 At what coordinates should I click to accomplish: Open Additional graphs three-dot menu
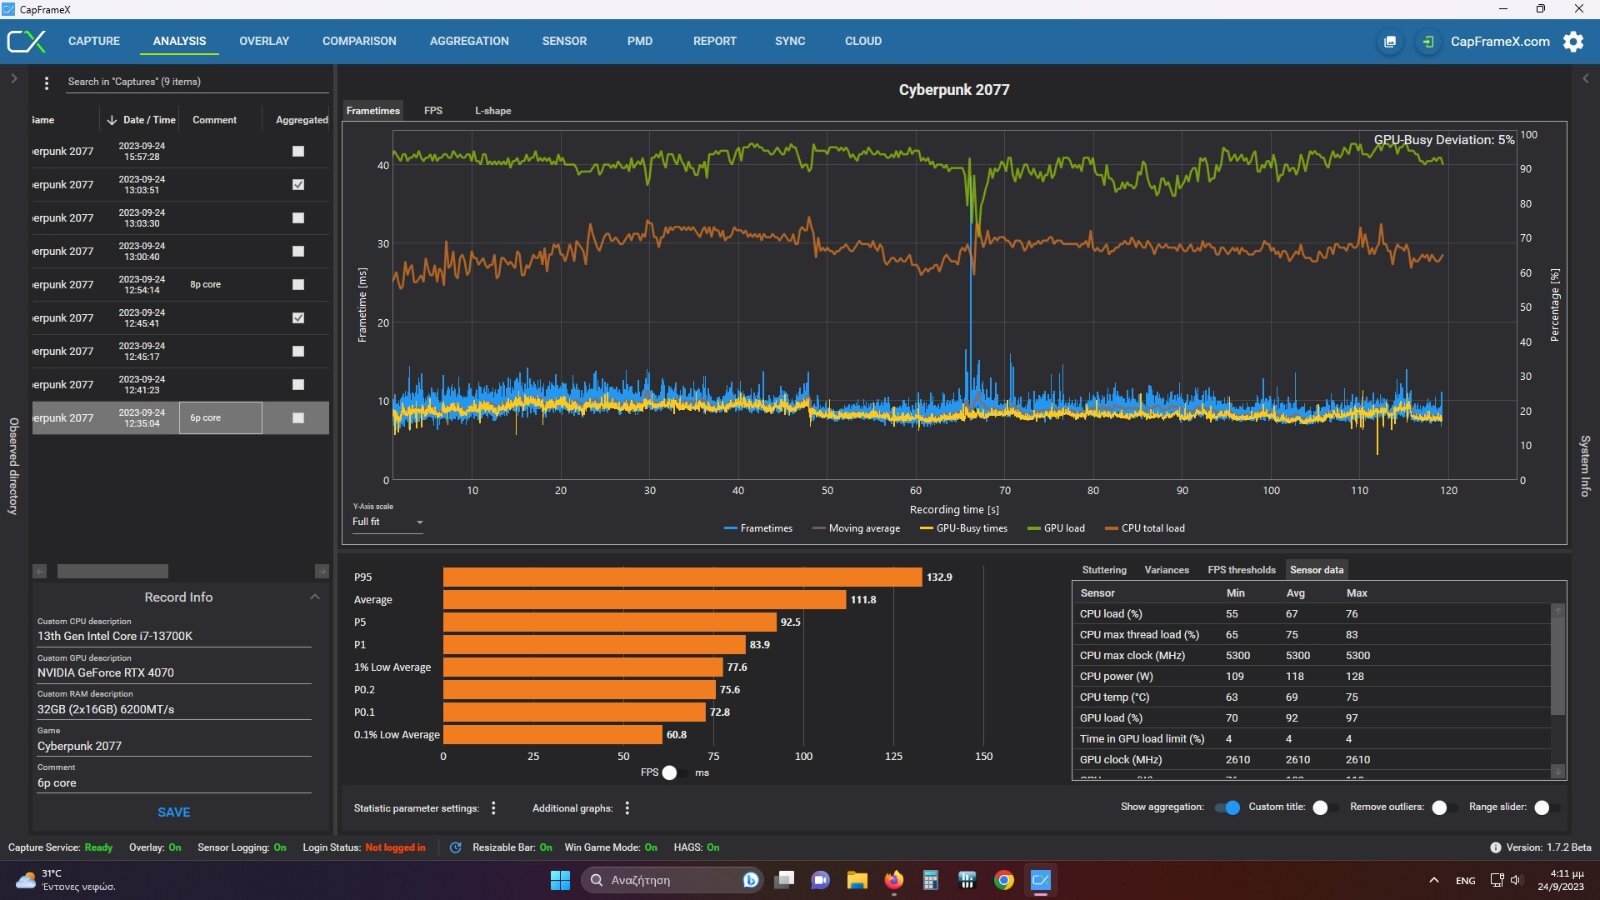click(627, 808)
